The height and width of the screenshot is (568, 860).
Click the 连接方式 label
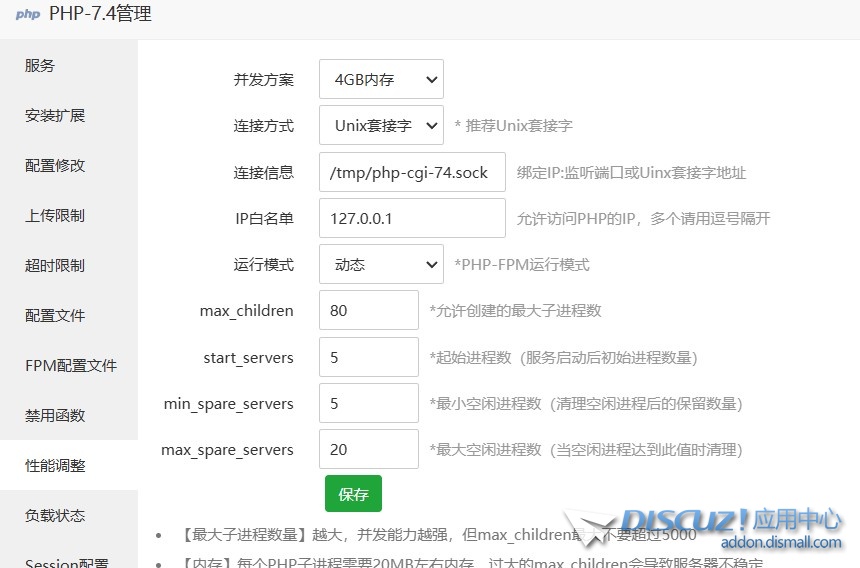click(264, 126)
